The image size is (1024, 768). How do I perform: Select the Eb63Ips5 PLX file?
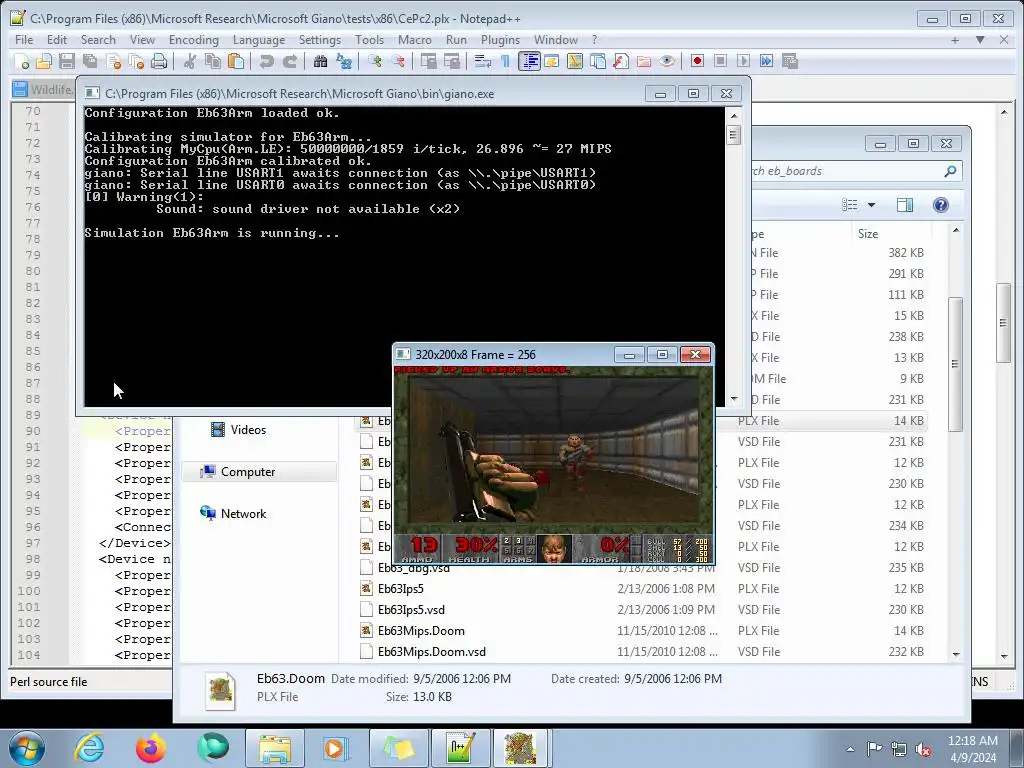400,588
